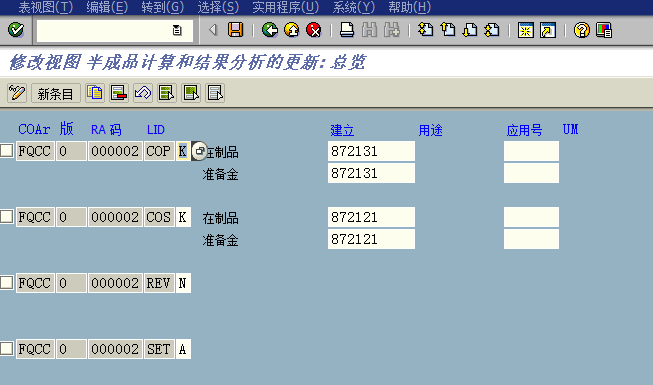The width and height of the screenshot is (653, 385).
Task: Cancel with the red X icon
Action: point(314,30)
